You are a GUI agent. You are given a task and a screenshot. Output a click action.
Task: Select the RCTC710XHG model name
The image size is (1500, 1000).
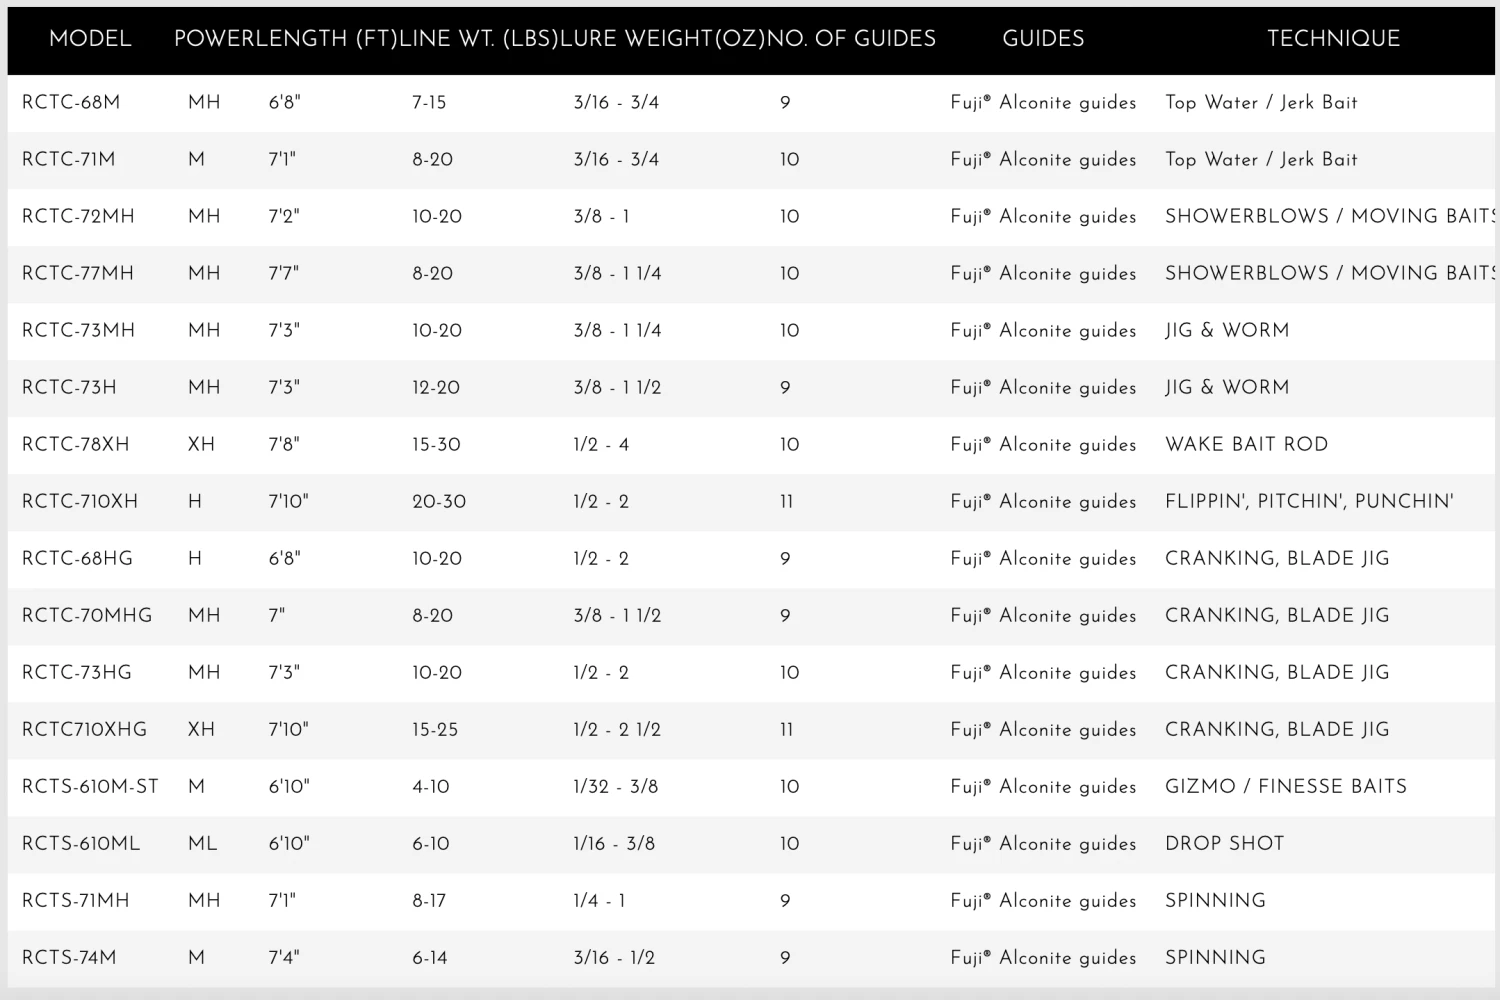point(84,729)
